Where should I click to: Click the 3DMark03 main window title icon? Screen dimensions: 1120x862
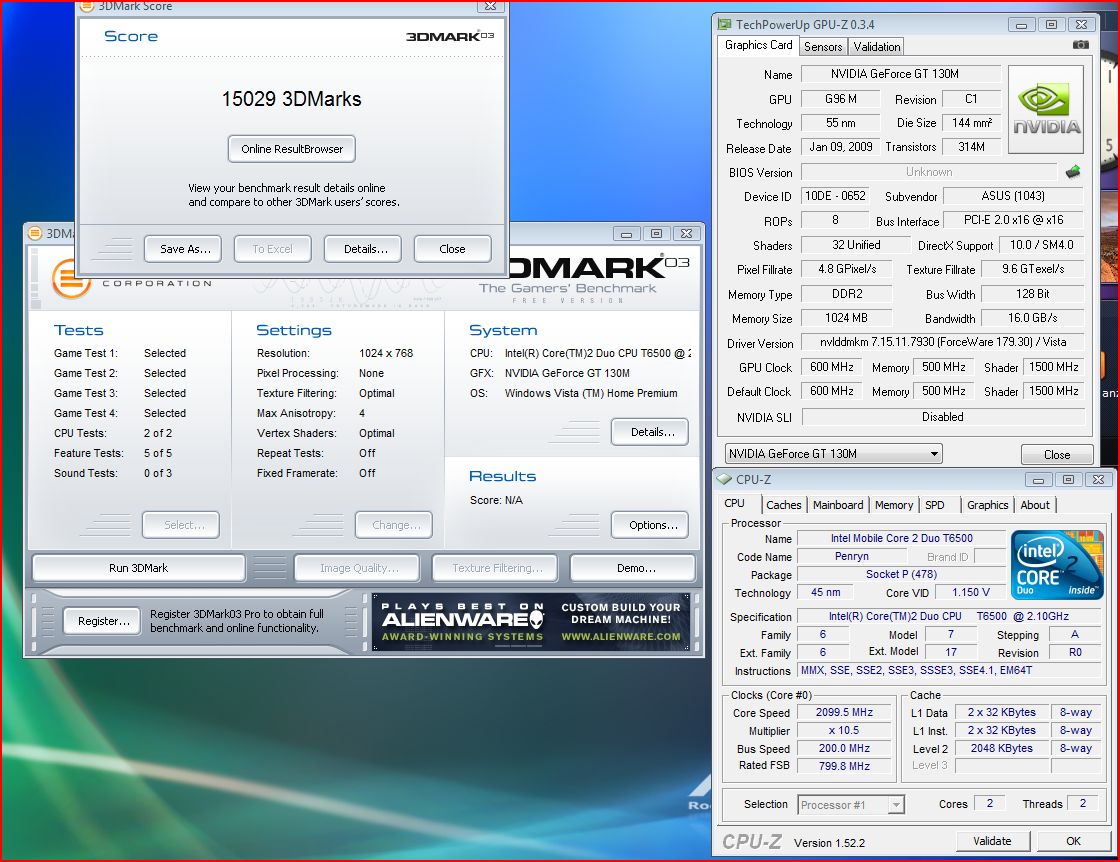(34, 233)
